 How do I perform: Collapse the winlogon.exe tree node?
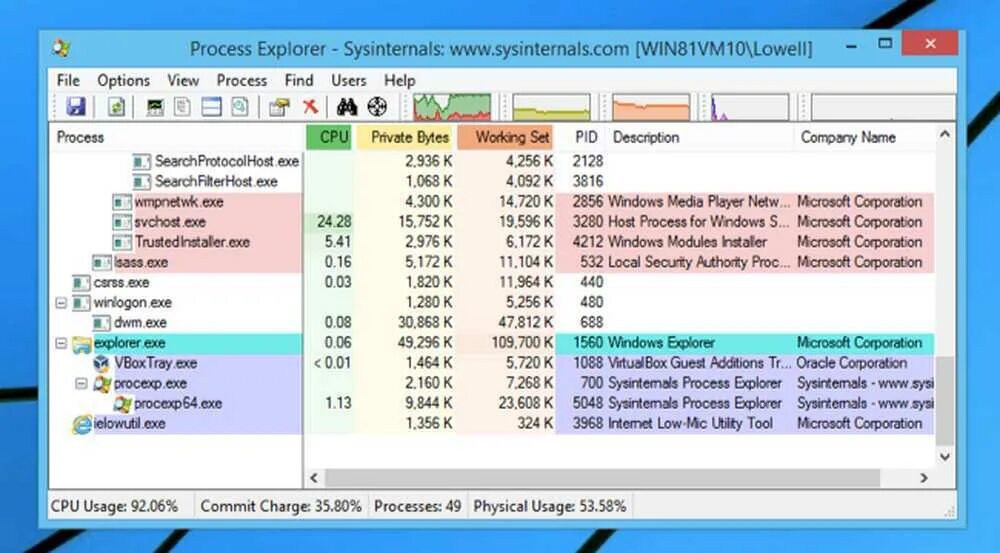point(61,302)
